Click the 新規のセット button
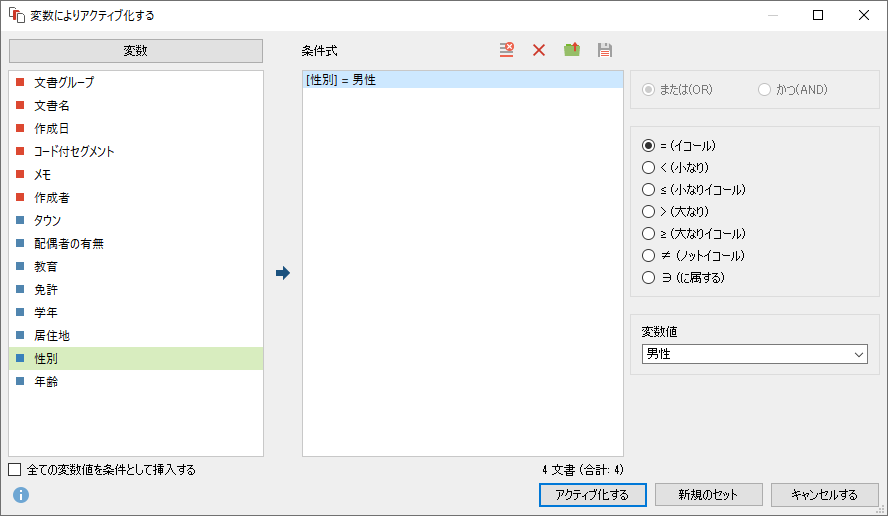The image size is (888, 516). (708, 494)
